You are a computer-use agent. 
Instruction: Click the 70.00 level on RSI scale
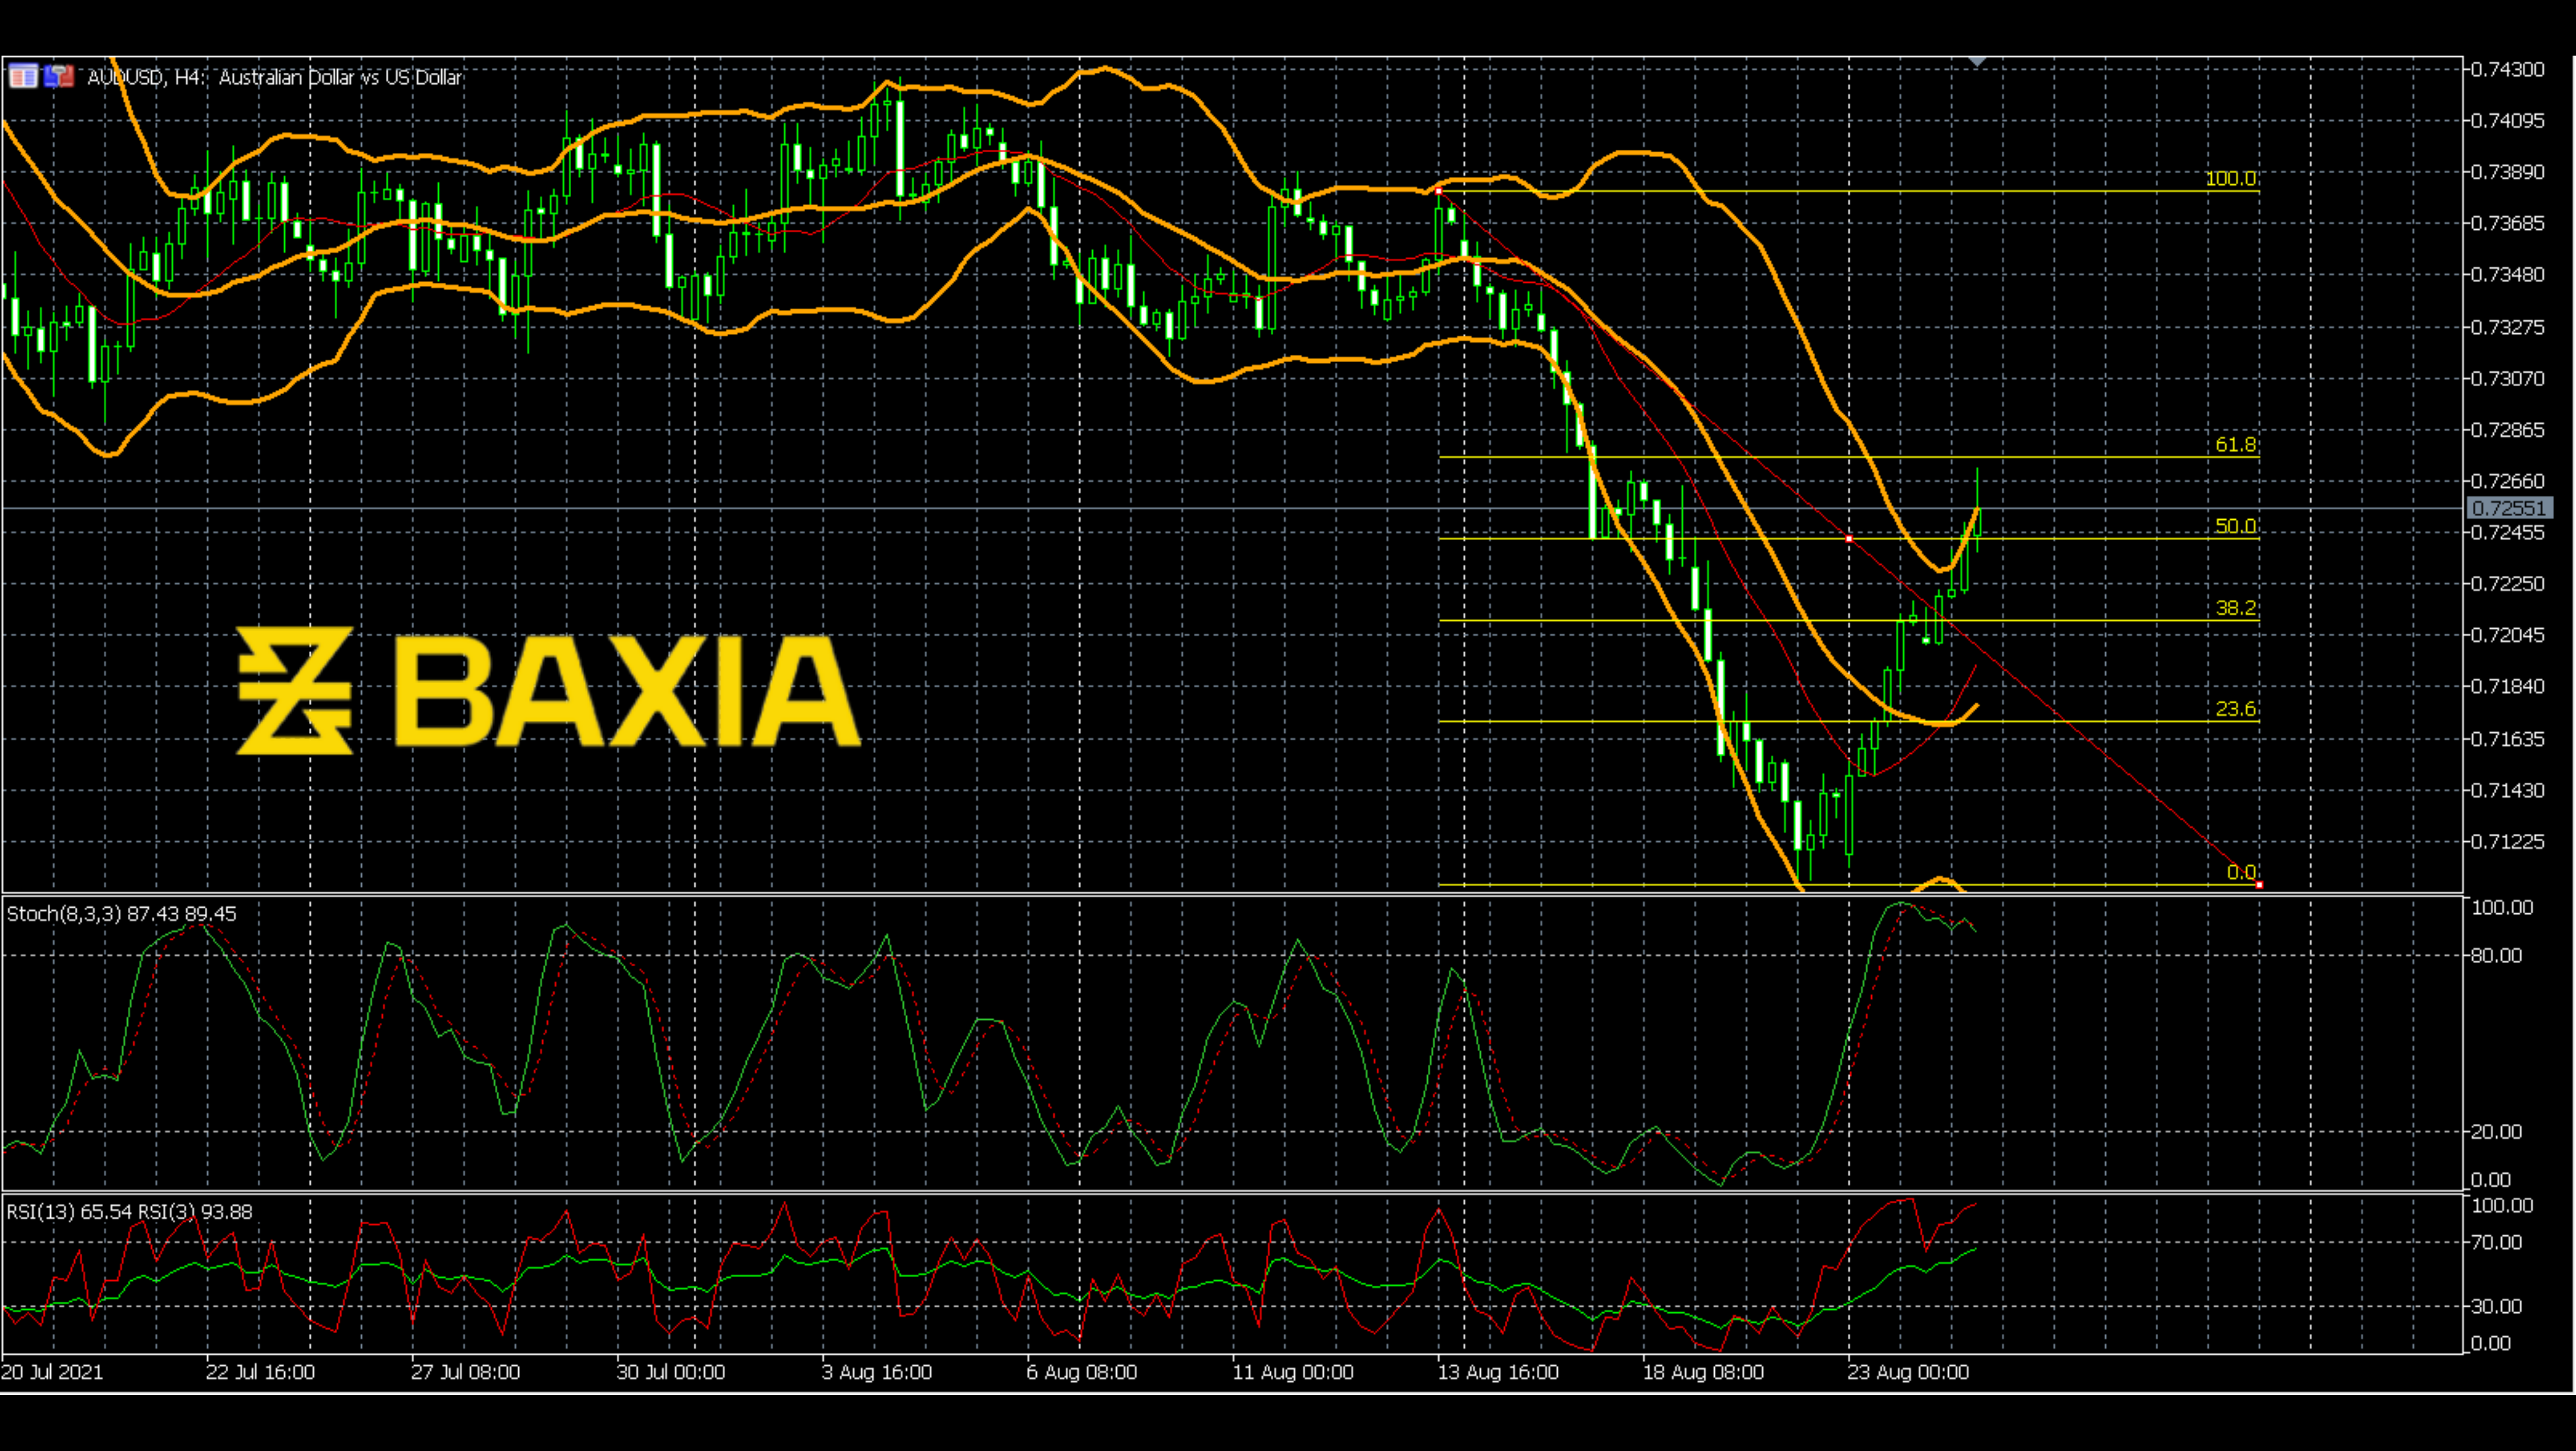(2496, 1243)
